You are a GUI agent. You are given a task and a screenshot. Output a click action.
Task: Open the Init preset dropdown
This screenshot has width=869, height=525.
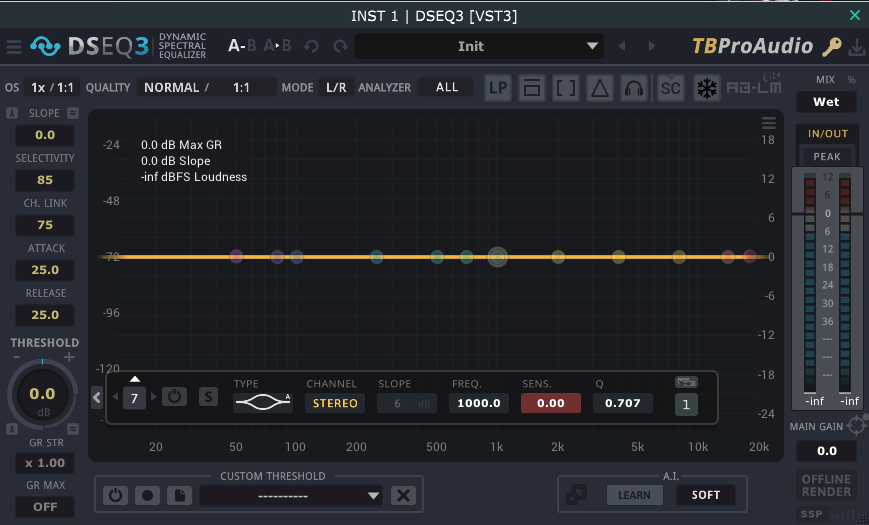point(479,46)
